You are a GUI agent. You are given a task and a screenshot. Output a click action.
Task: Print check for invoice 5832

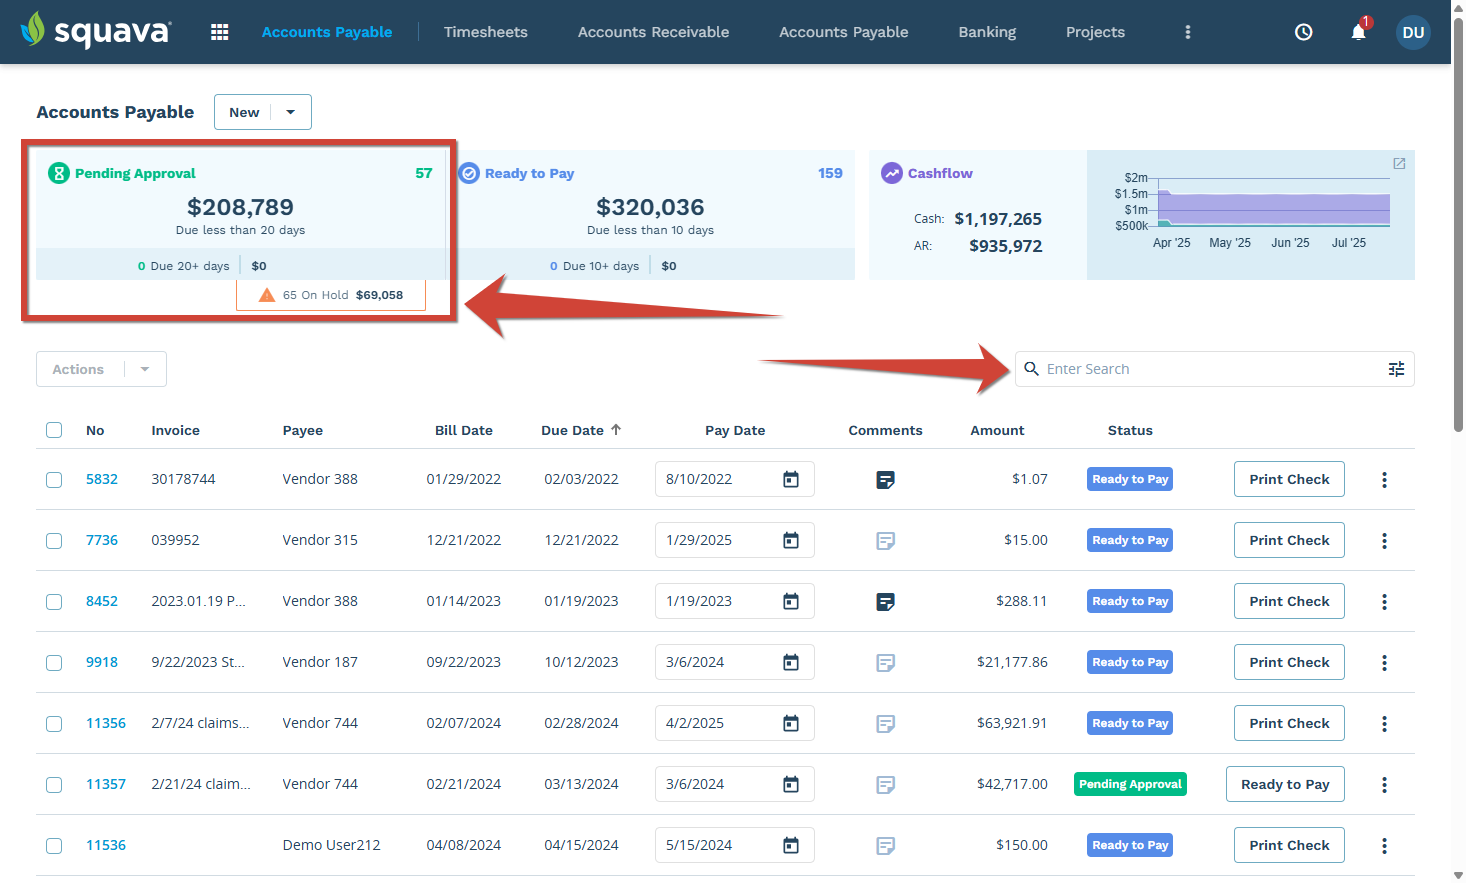[x=1289, y=479]
